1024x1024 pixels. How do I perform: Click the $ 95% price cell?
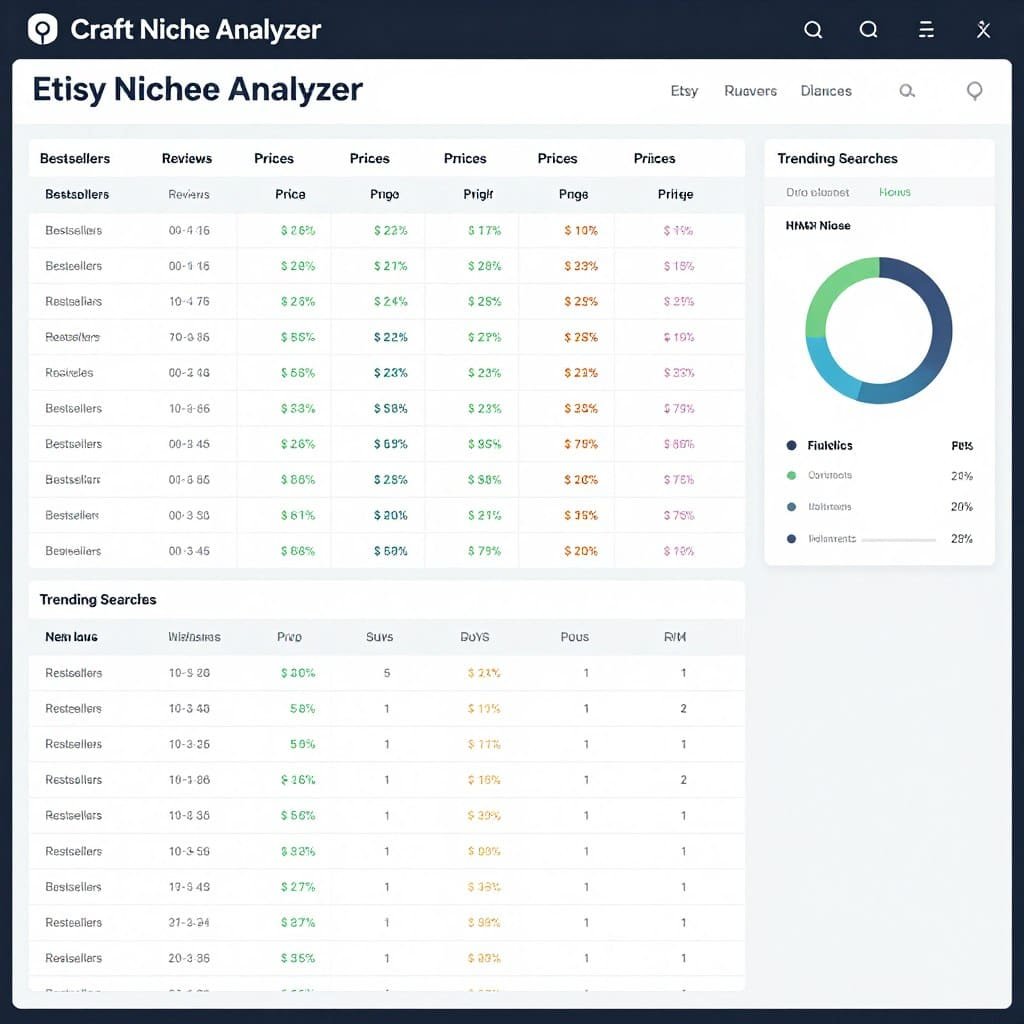(x=485, y=444)
